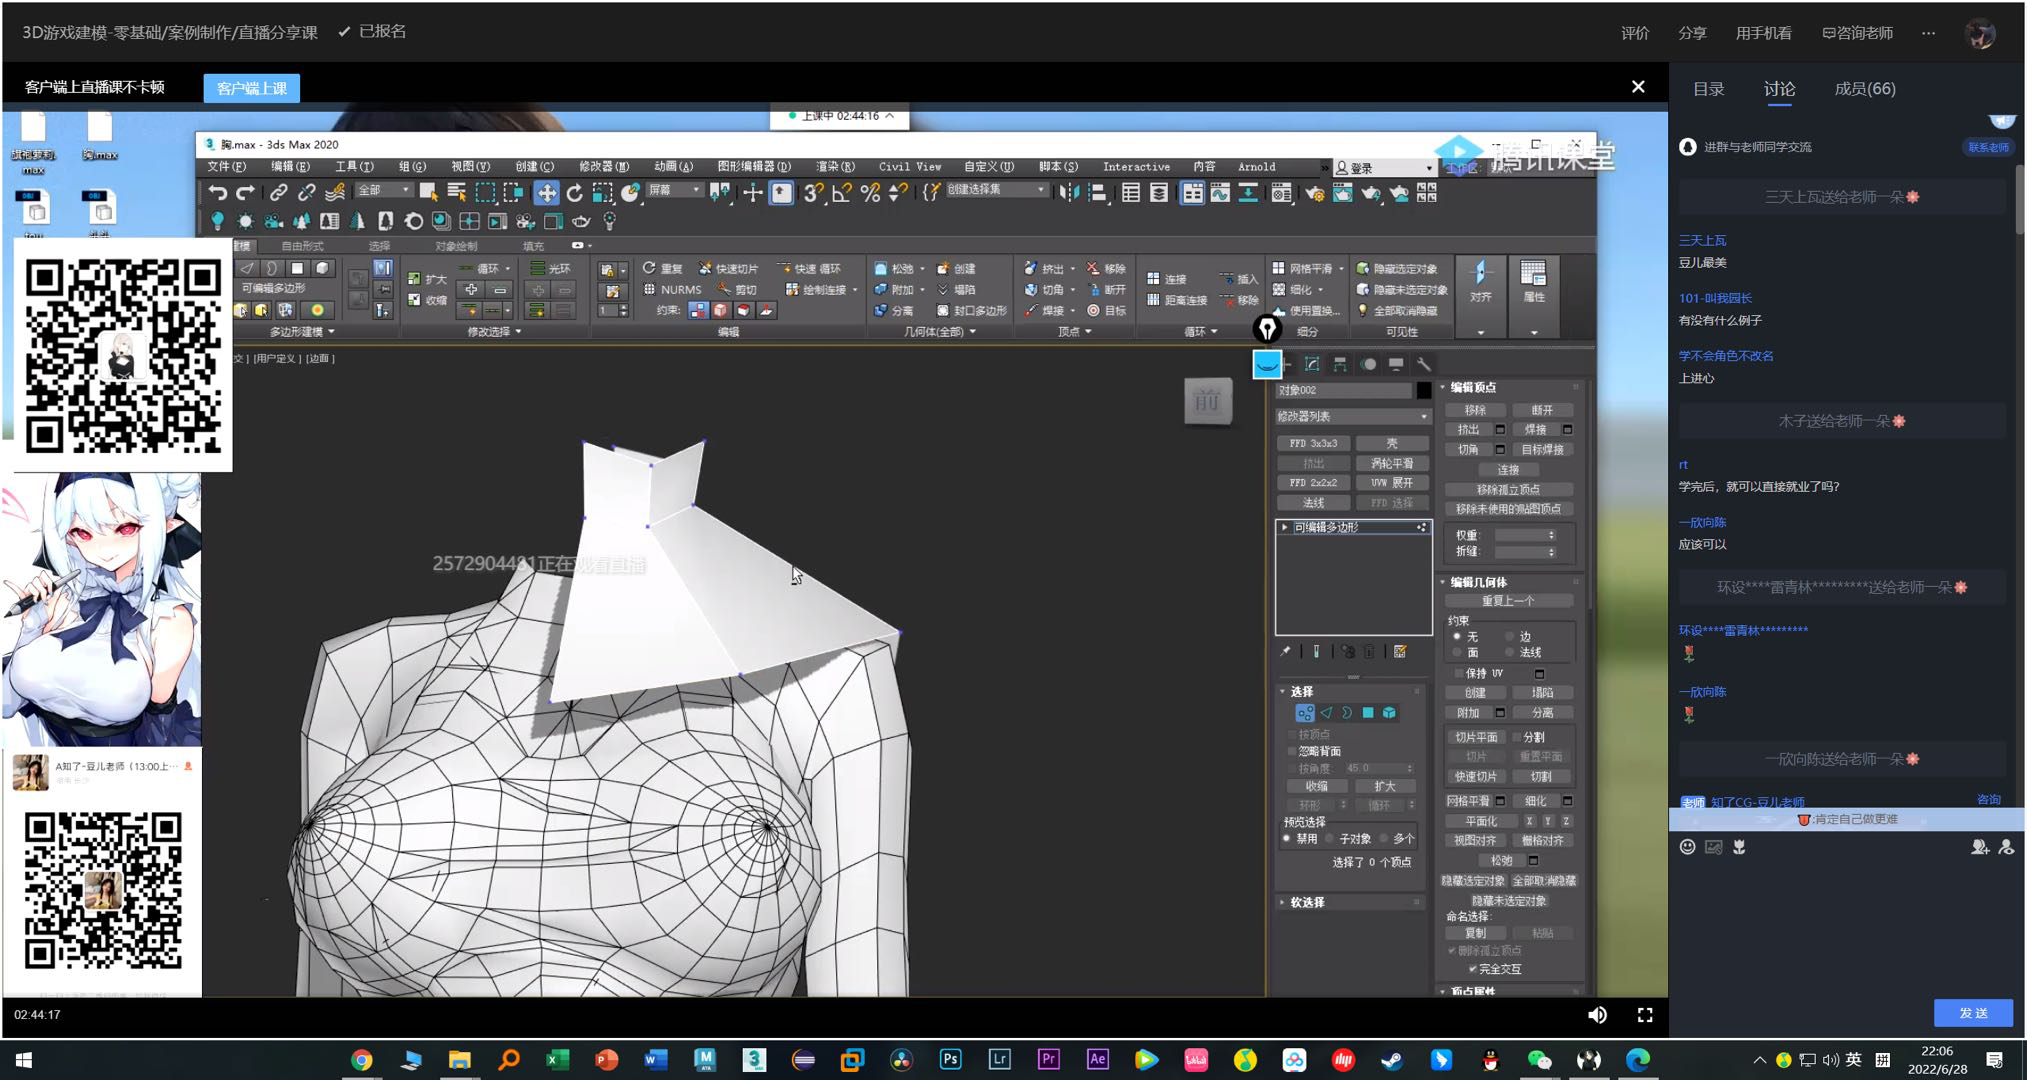Open Utilities panel wrench icon
Image resolution: width=2027 pixels, height=1080 pixels.
(1424, 365)
